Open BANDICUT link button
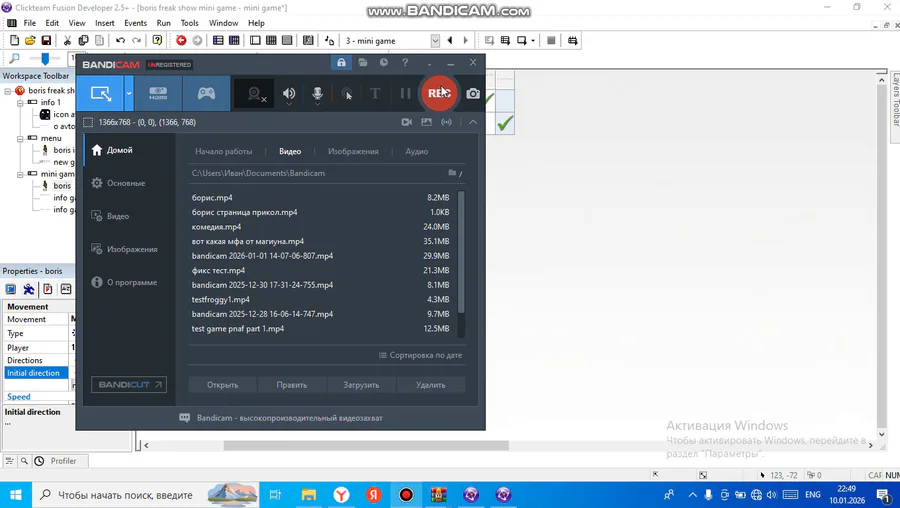Viewport: 900px width, 508px height. coord(129,385)
